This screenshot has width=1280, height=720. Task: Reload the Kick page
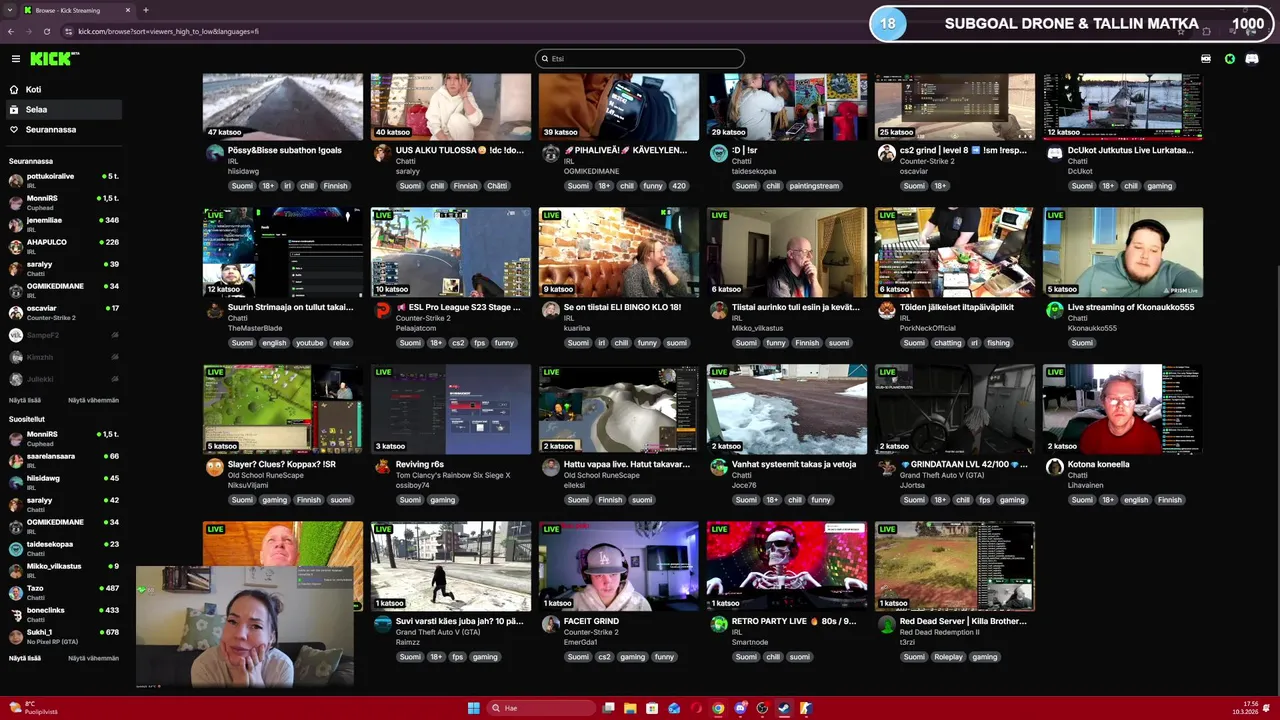coord(46,31)
